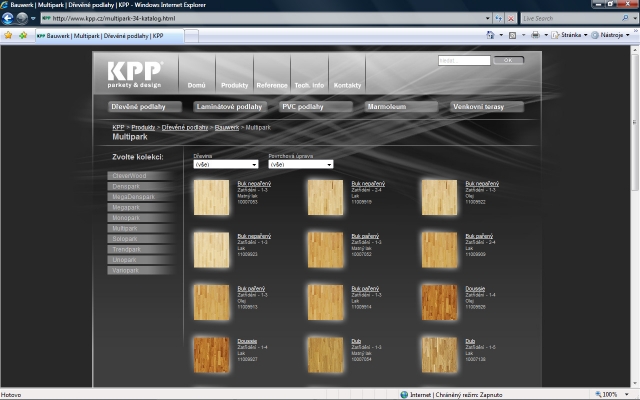The image size is (640, 400).
Task: Open the Povrchová úprava filter dropdown
Action: pos(301,164)
